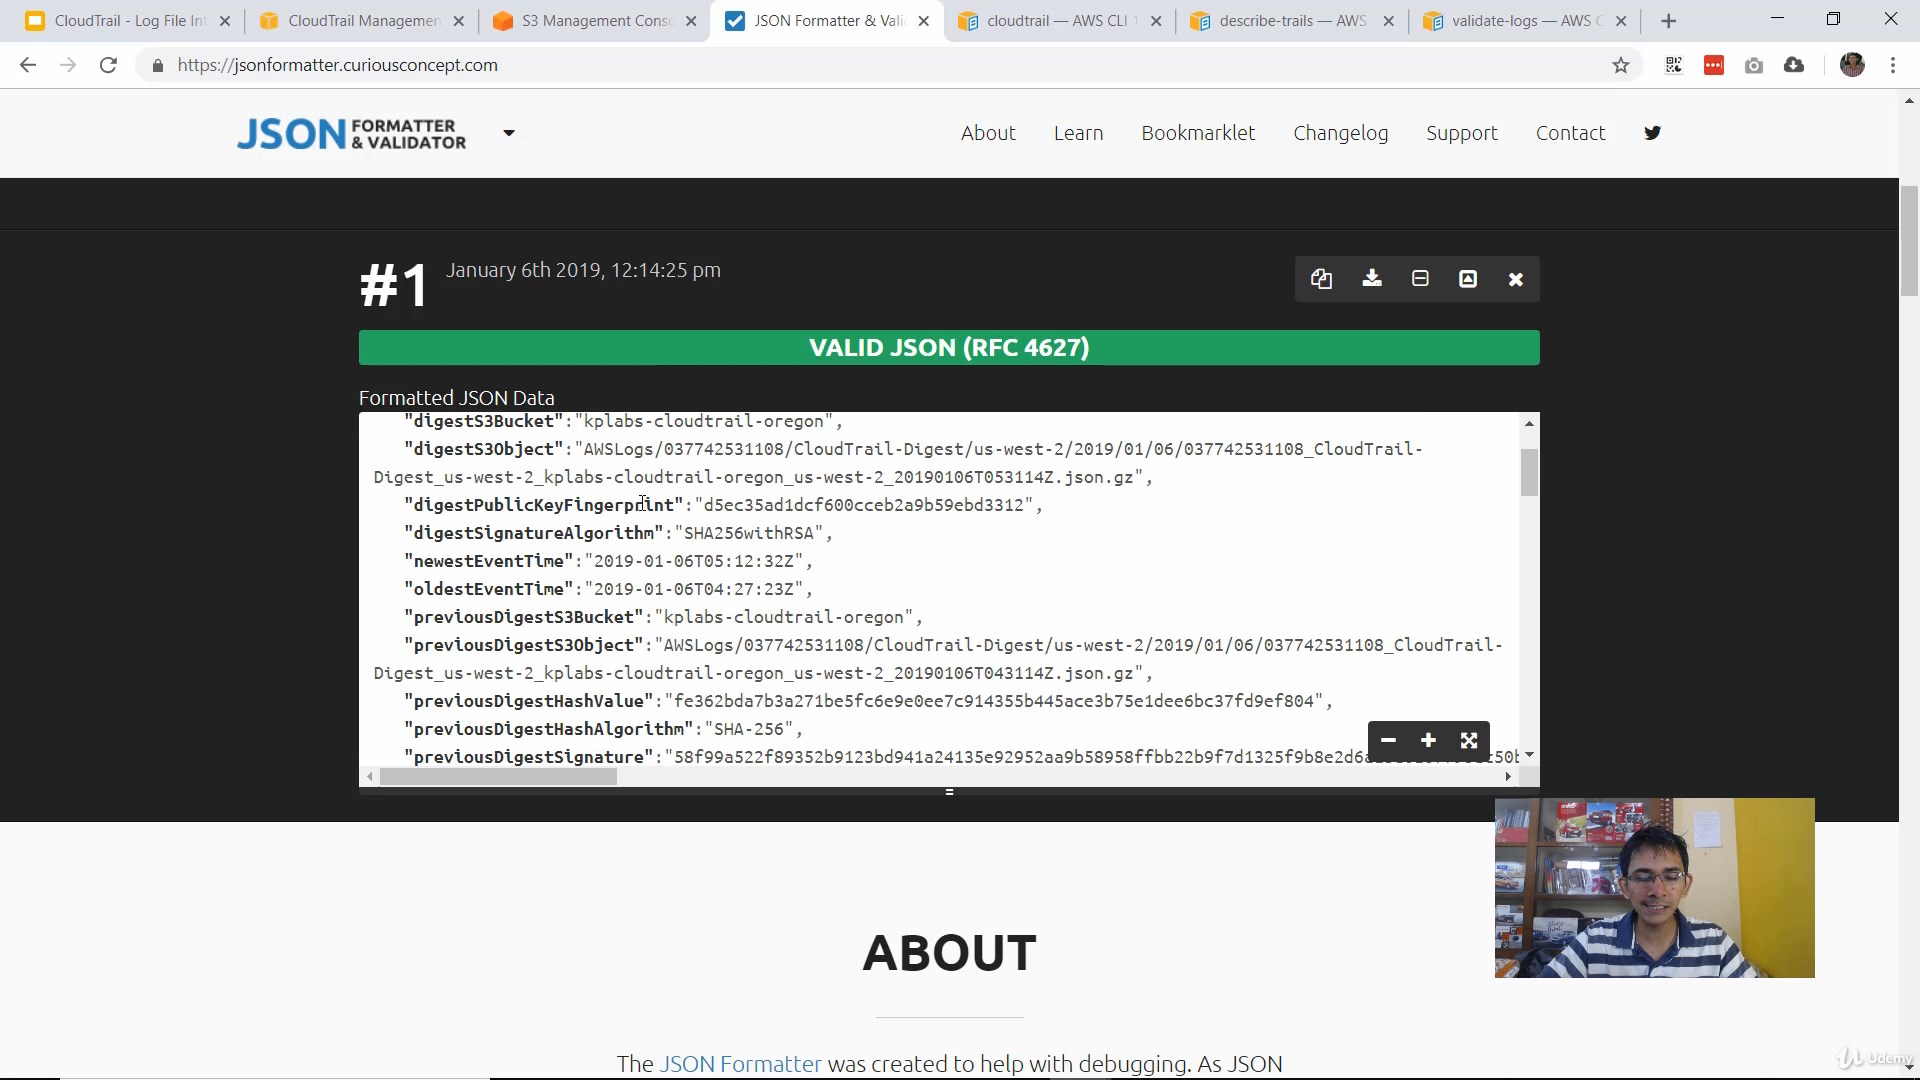The image size is (1920, 1080).
Task: Open the QR code extension icon
Action: (1674, 65)
